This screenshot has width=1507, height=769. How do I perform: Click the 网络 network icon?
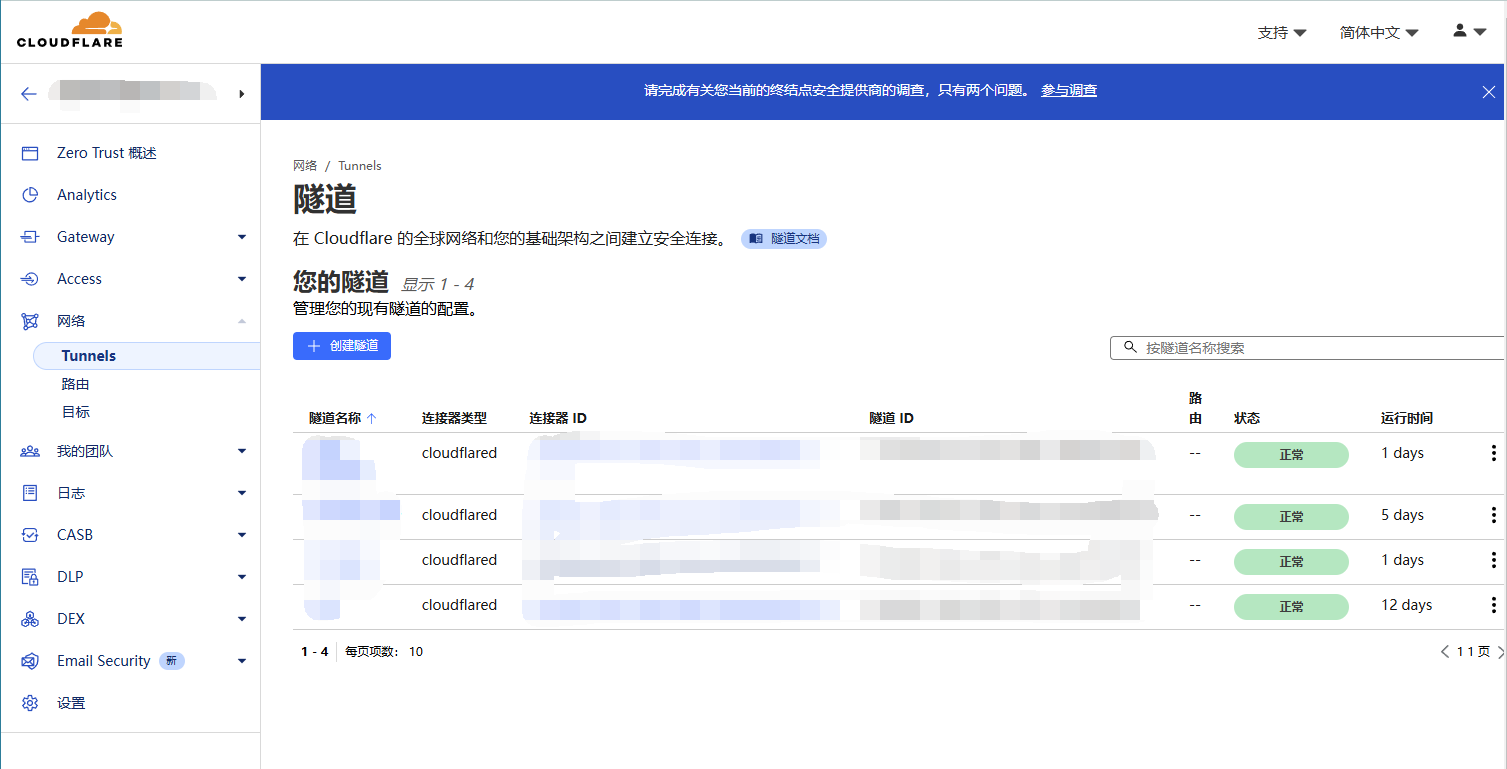tap(30, 321)
